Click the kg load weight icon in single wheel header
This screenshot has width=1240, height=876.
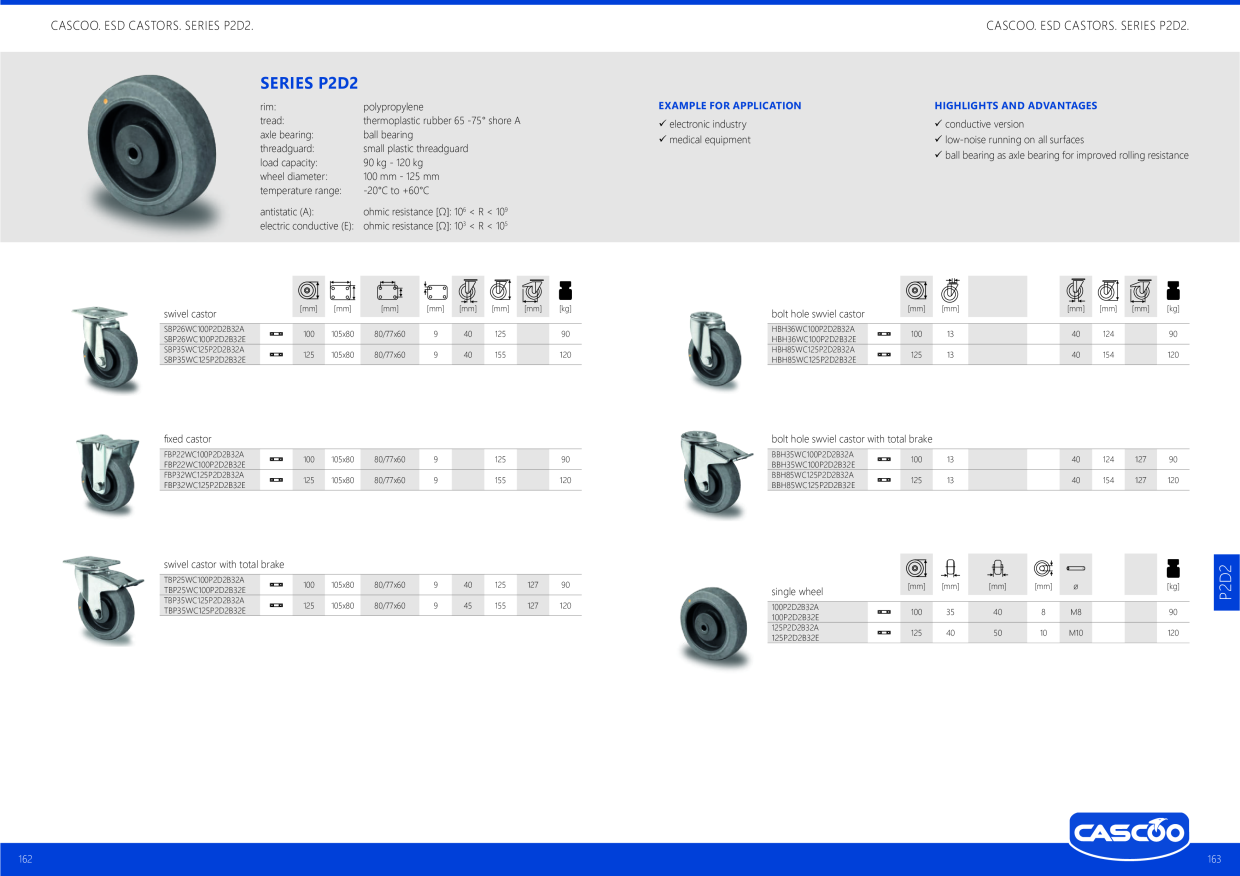[1173, 568]
